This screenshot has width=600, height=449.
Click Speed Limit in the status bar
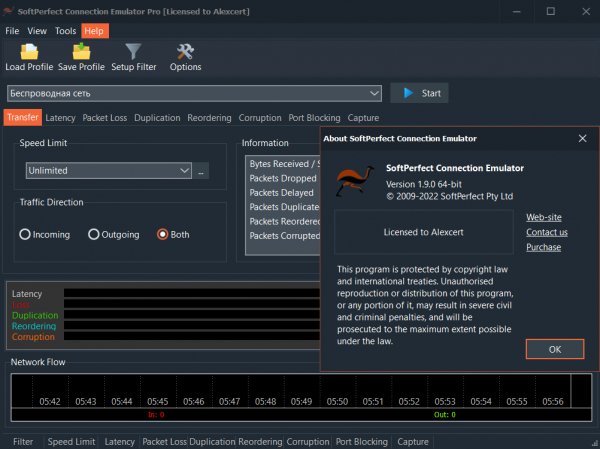pyautogui.click(x=71, y=441)
